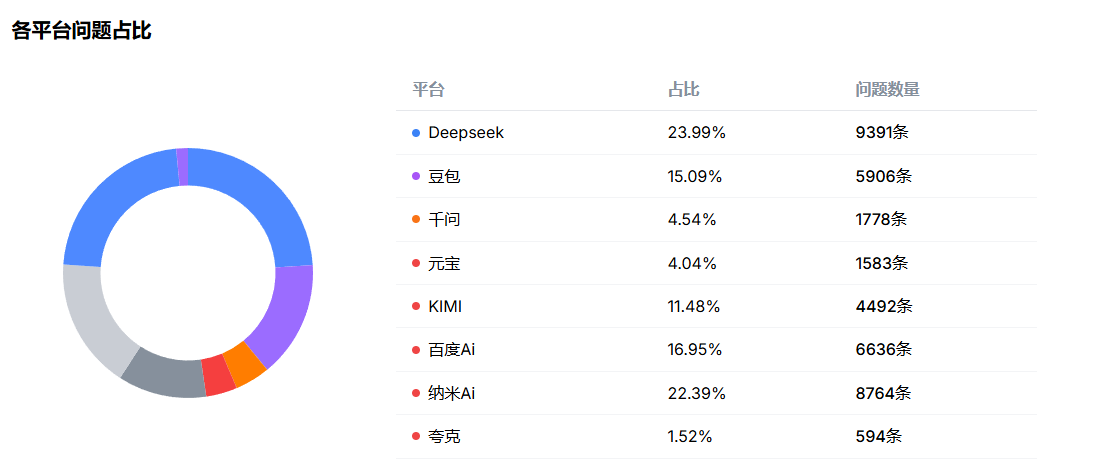Select the Deepseek platform name

click(x=466, y=133)
